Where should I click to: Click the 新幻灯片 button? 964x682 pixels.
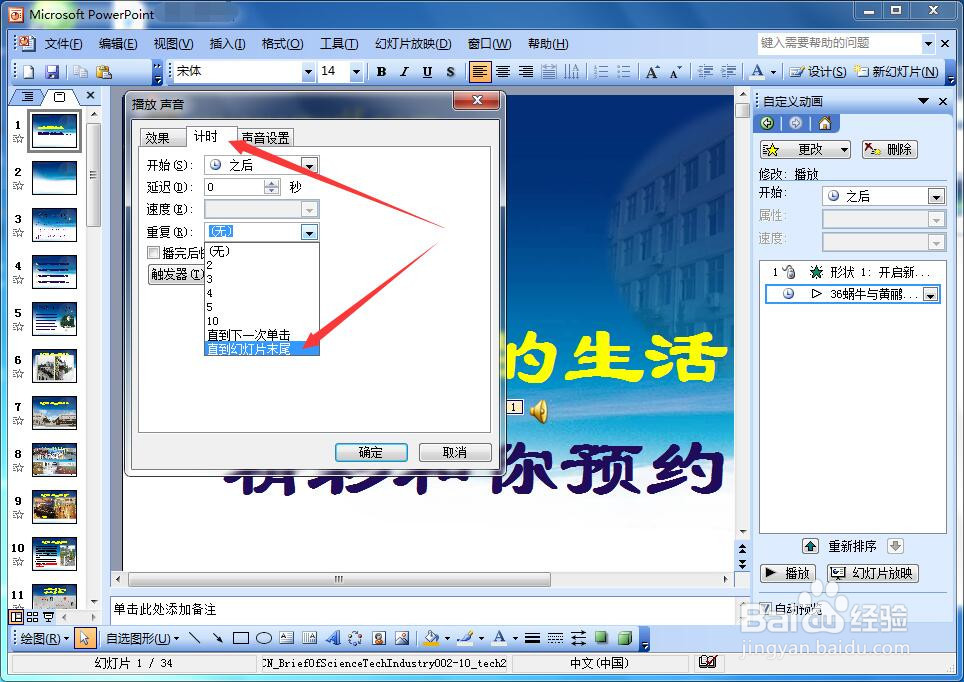pyautogui.click(x=897, y=72)
